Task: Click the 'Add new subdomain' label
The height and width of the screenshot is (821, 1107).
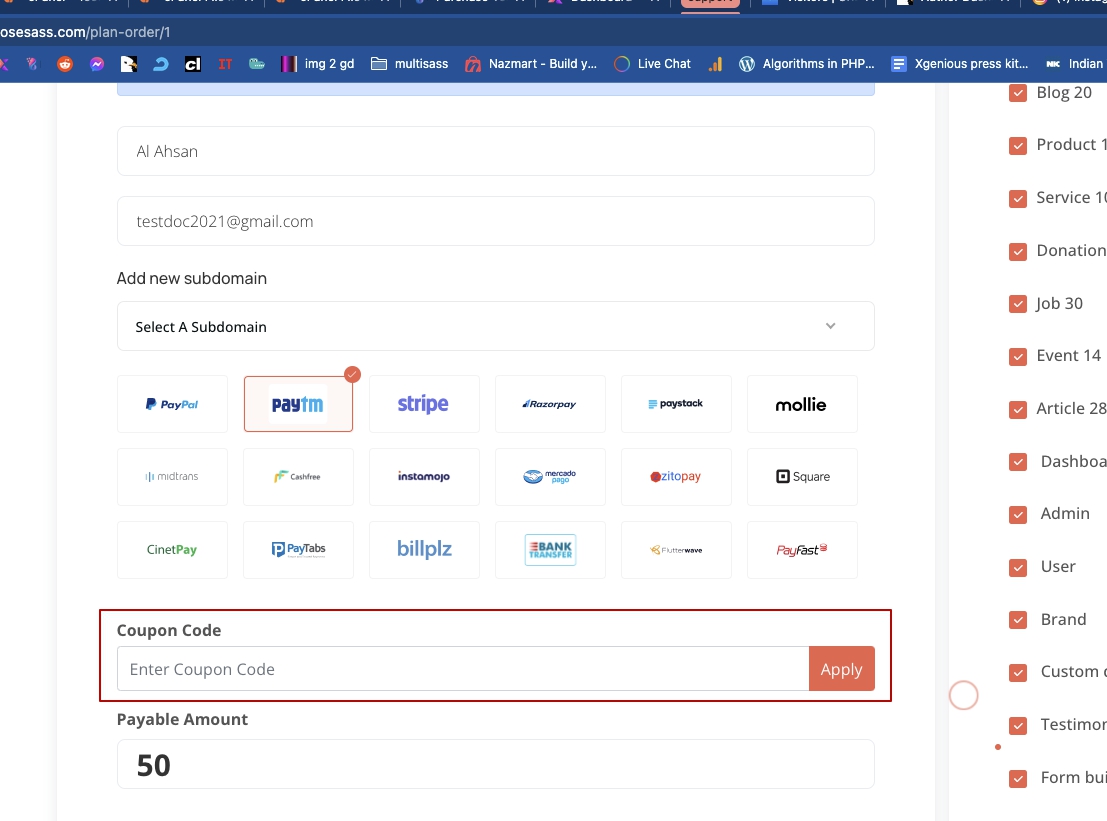Action: coord(192,278)
